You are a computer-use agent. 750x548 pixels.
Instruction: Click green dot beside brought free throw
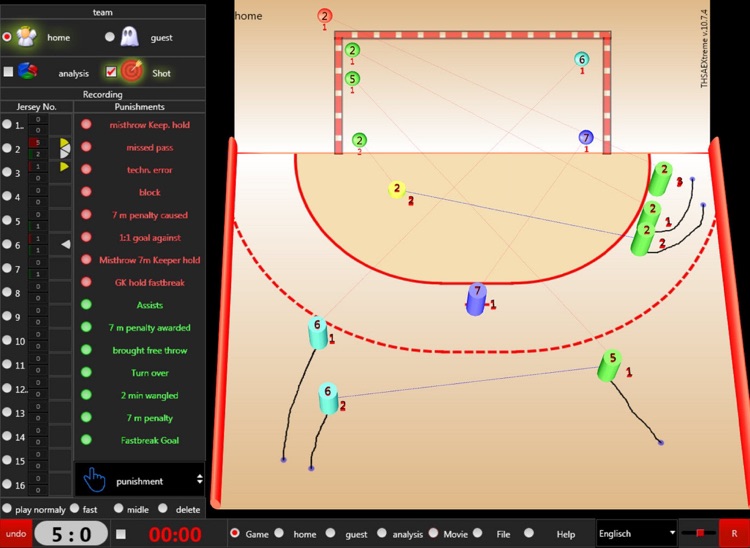tap(86, 350)
